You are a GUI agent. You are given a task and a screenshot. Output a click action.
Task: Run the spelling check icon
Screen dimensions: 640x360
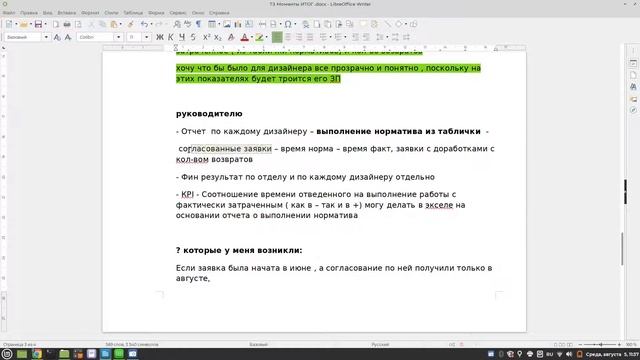point(188,24)
